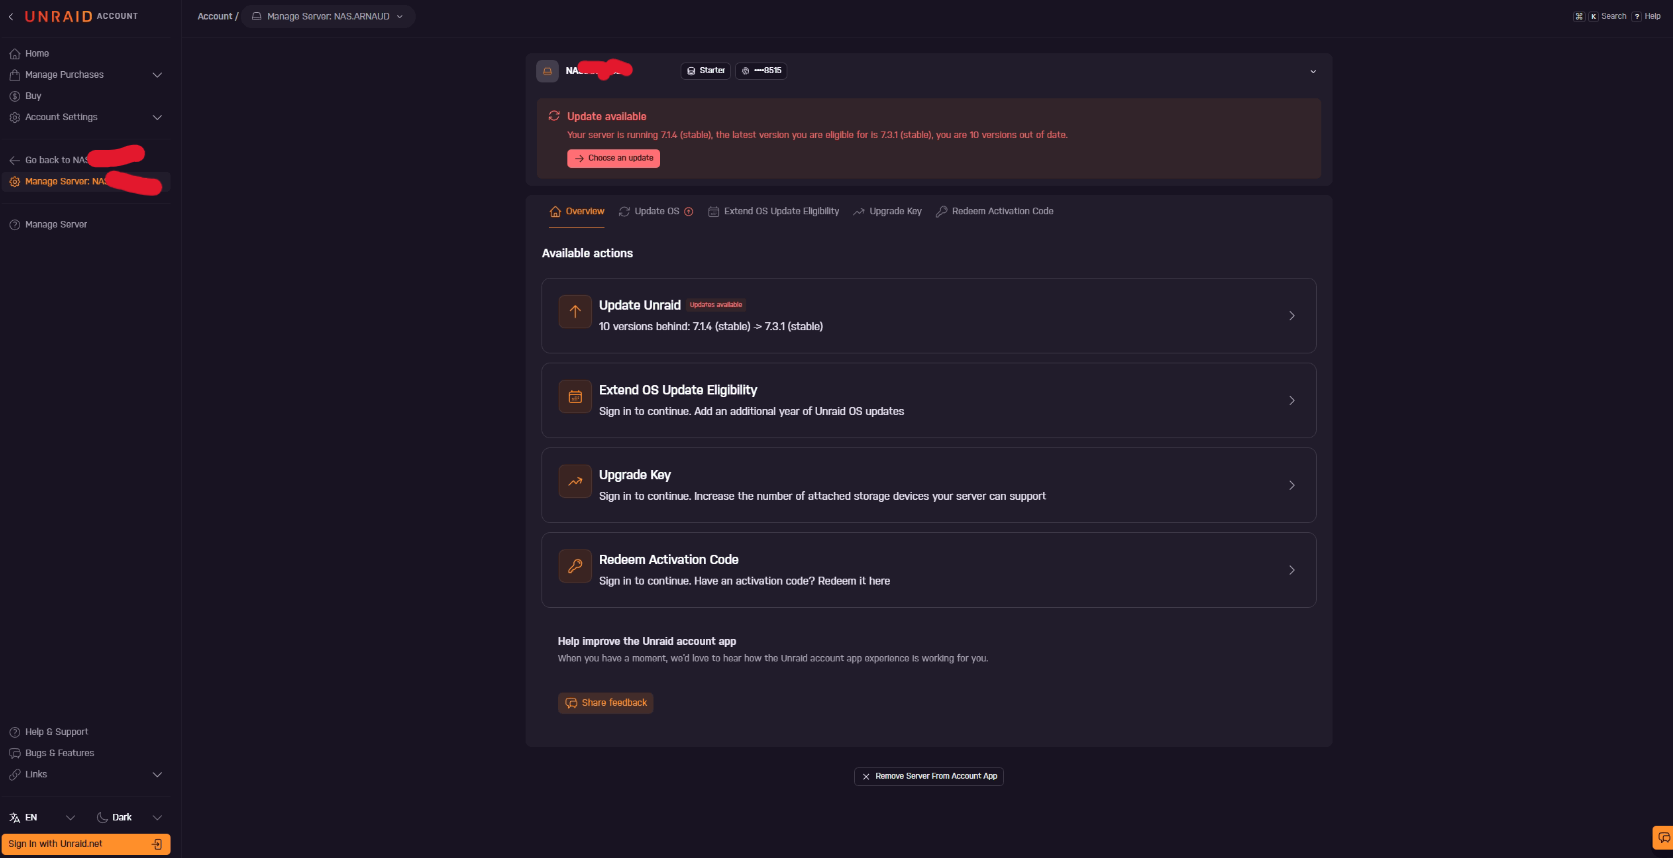
Task: Expand the Links section in sidebar
Action: pyautogui.click(x=157, y=775)
